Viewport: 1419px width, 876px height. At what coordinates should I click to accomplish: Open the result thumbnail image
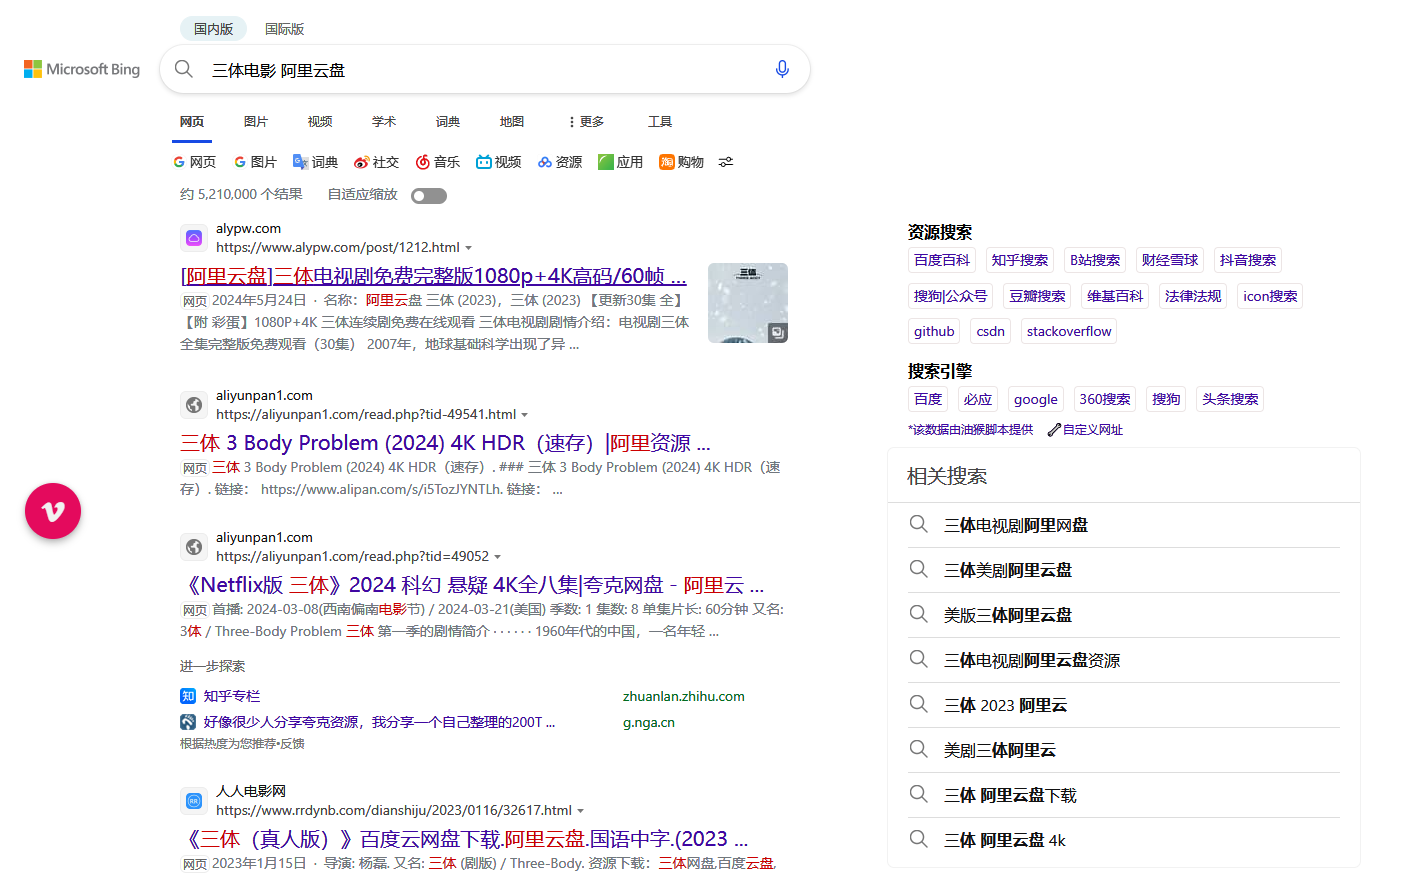click(748, 303)
